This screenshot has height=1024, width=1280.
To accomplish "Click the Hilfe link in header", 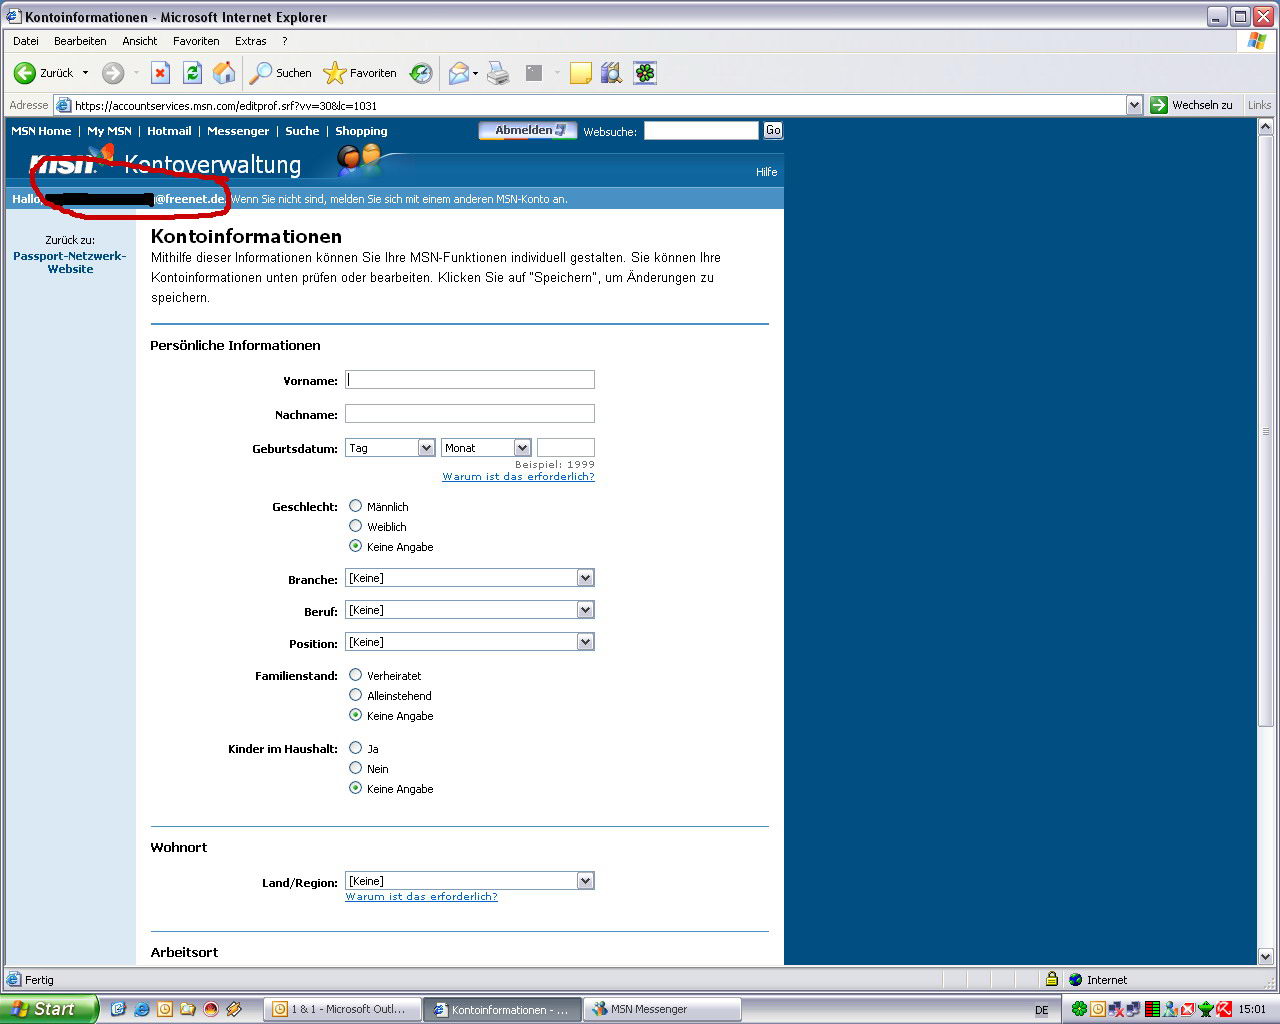I will coord(766,172).
